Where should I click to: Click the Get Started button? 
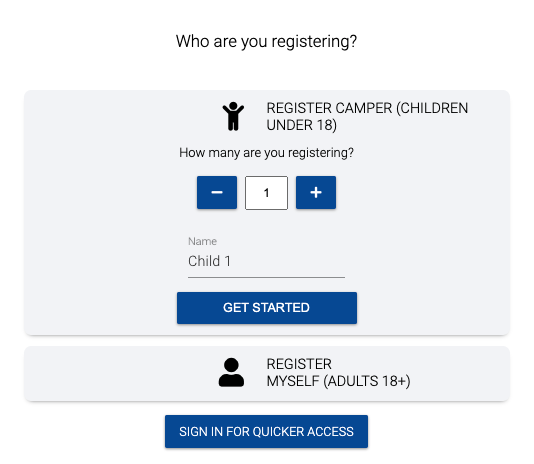pos(267,308)
